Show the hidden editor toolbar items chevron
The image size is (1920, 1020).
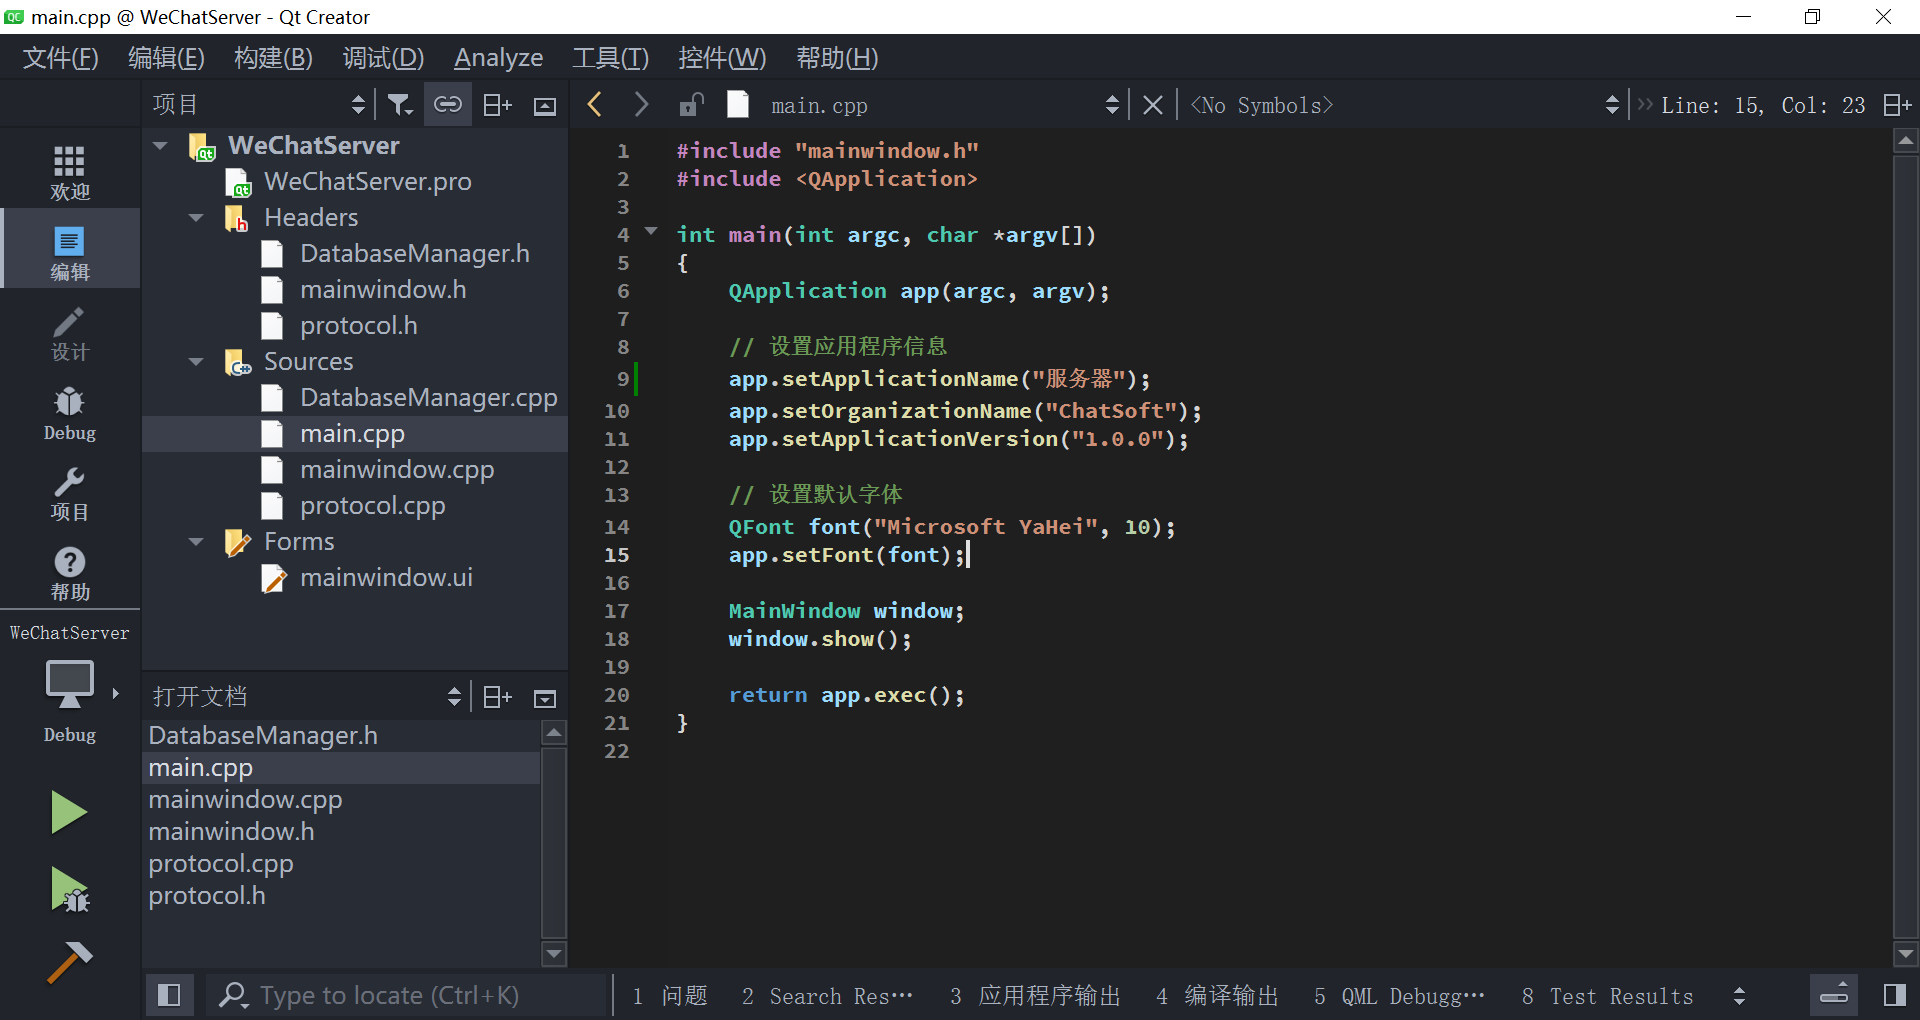point(1645,104)
